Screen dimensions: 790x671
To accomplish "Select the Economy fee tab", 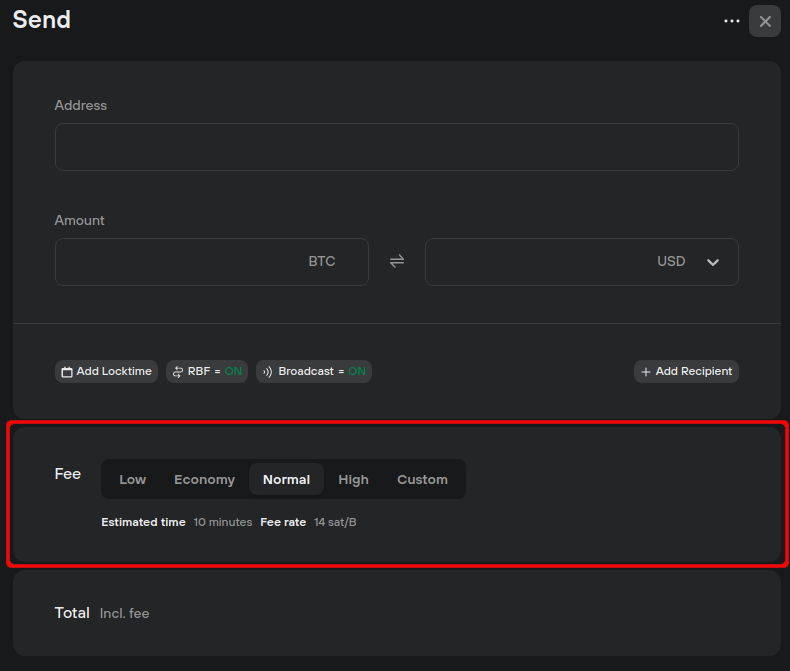I will 205,479.
